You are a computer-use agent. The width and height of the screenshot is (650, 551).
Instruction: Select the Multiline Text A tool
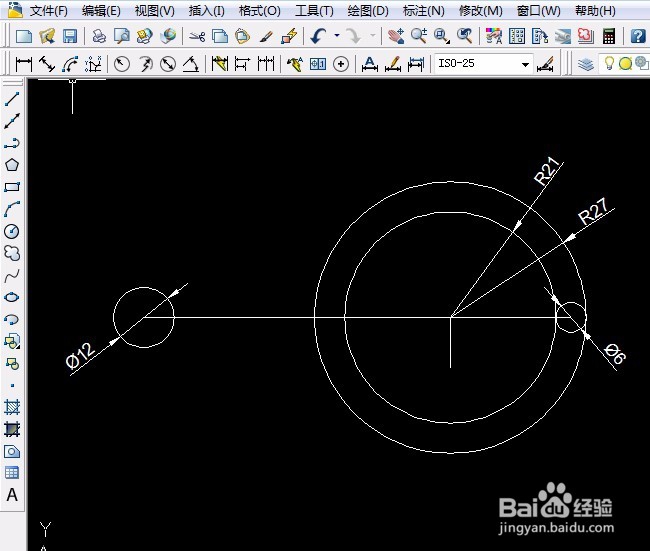click(12, 495)
